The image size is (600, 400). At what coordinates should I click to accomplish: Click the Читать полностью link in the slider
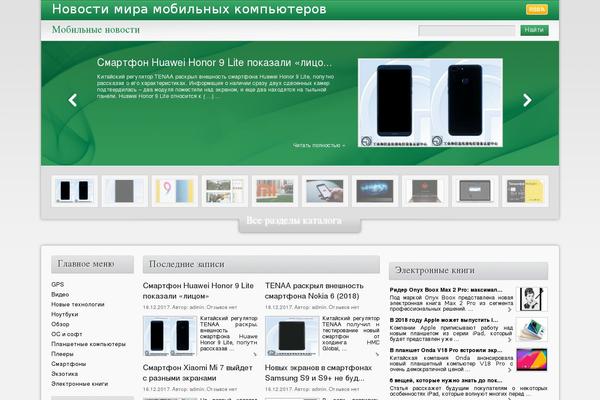click(x=319, y=145)
